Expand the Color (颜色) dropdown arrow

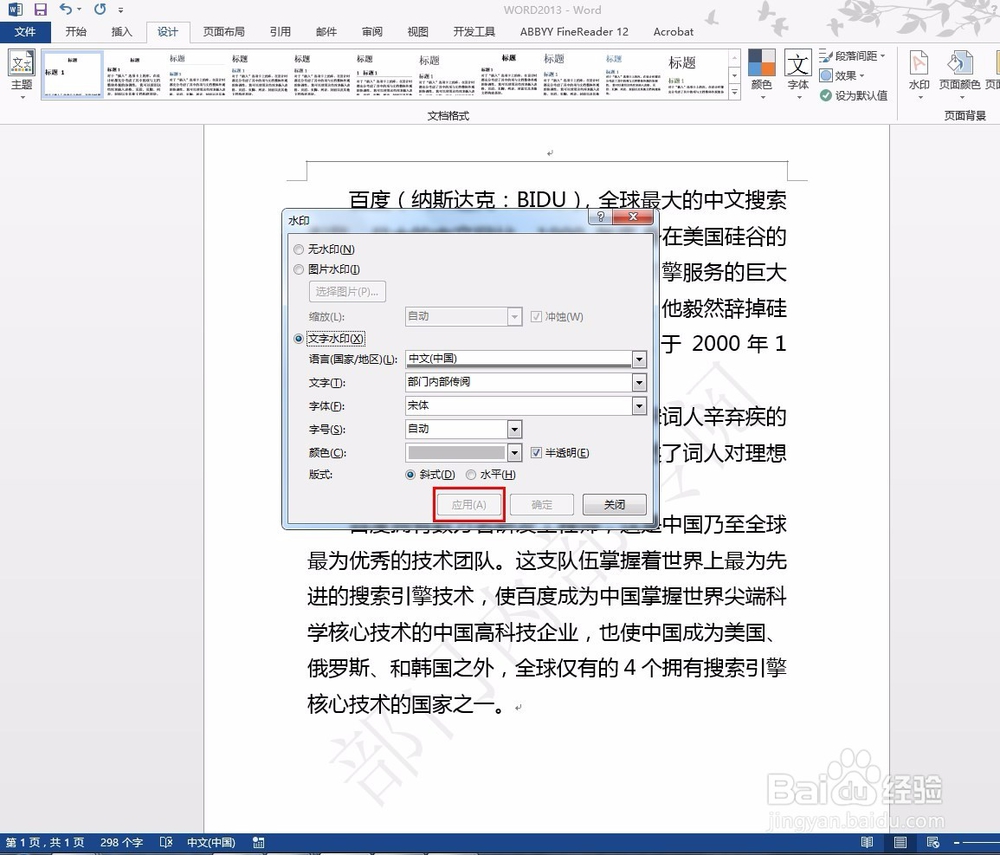pyautogui.click(x=515, y=453)
